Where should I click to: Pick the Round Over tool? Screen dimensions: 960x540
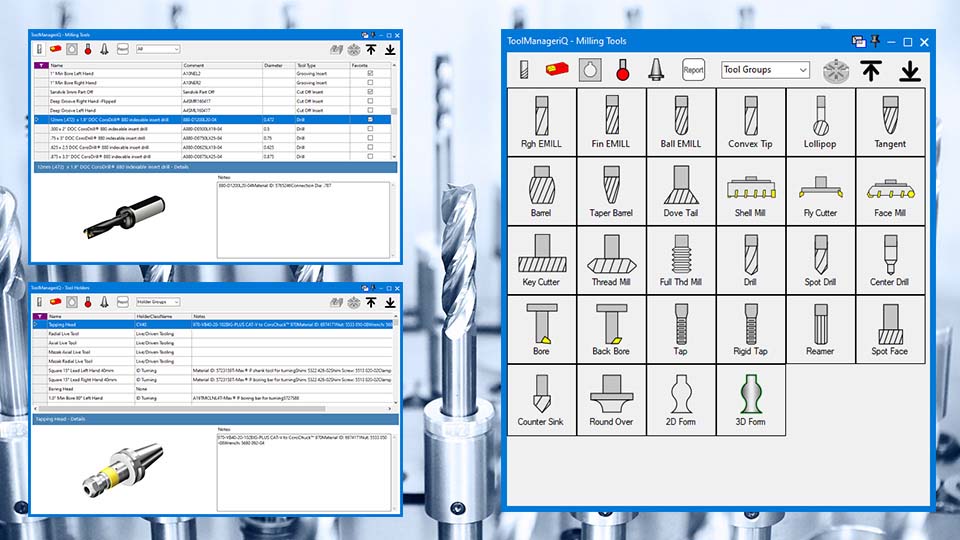pos(611,400)
